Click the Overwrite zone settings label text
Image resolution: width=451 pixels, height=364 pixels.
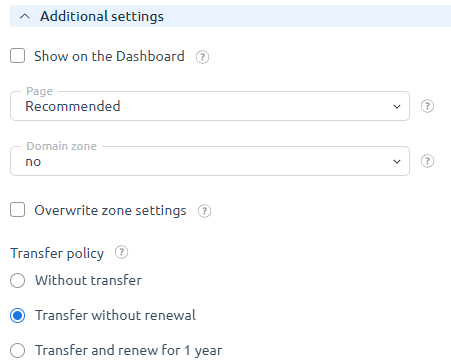click(x=110, y=210)
